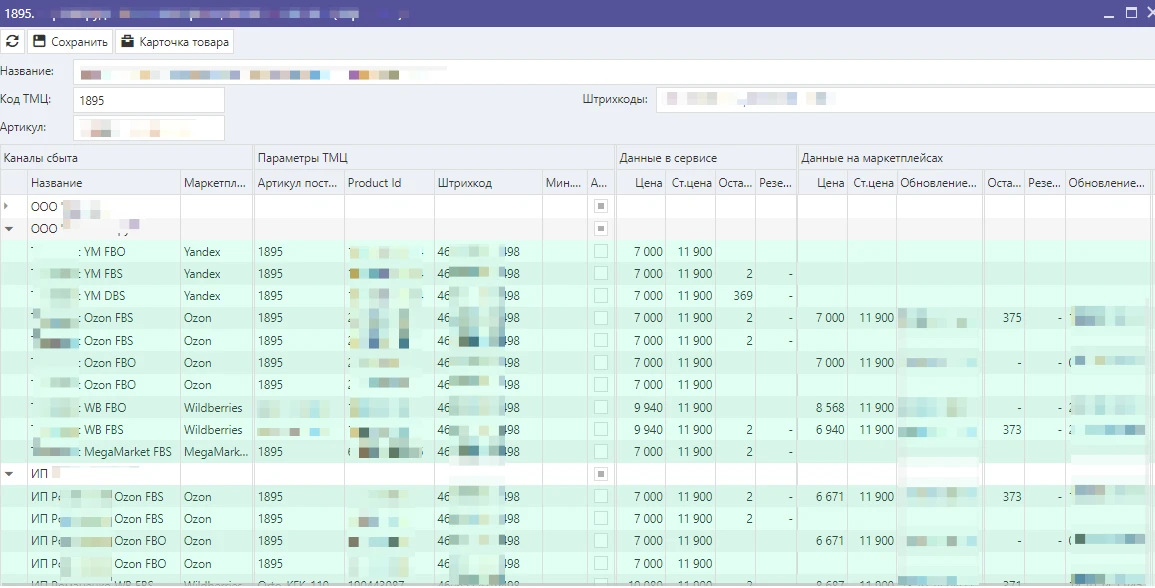
Task: Click the Артикул пост. column header
Action: pos(297,183)
